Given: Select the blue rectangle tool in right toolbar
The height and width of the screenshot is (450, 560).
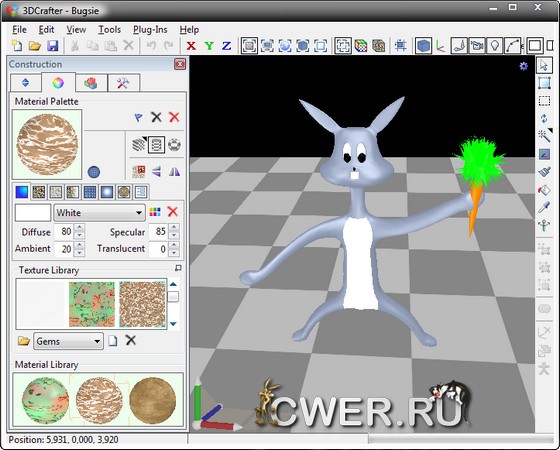Looking at the screenshot, I should pyautogui.click(x=544, y=83).
